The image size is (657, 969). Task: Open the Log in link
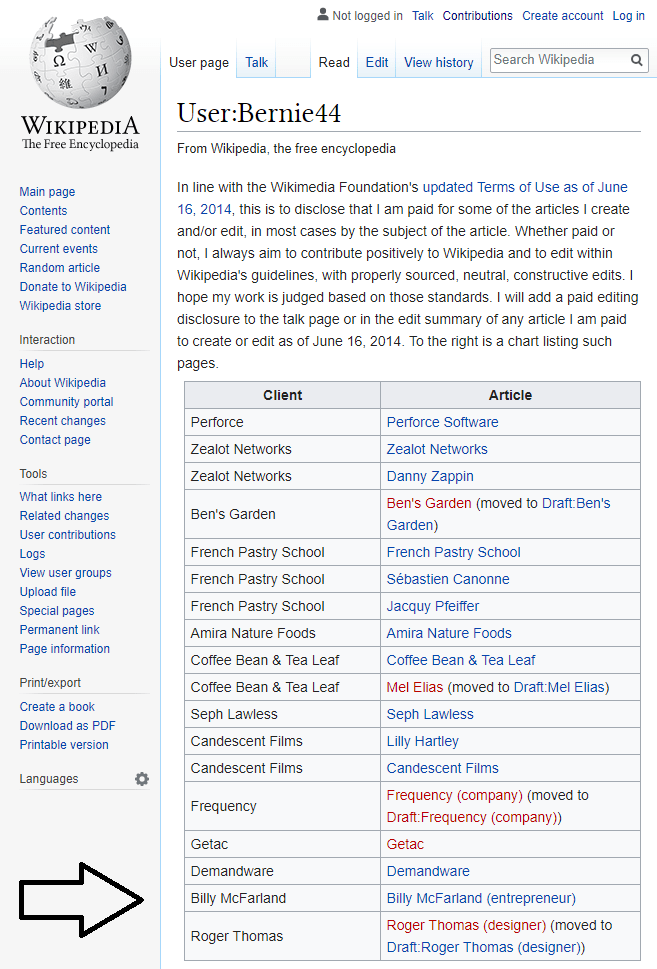pyautogui.click(x=628, y=16)
